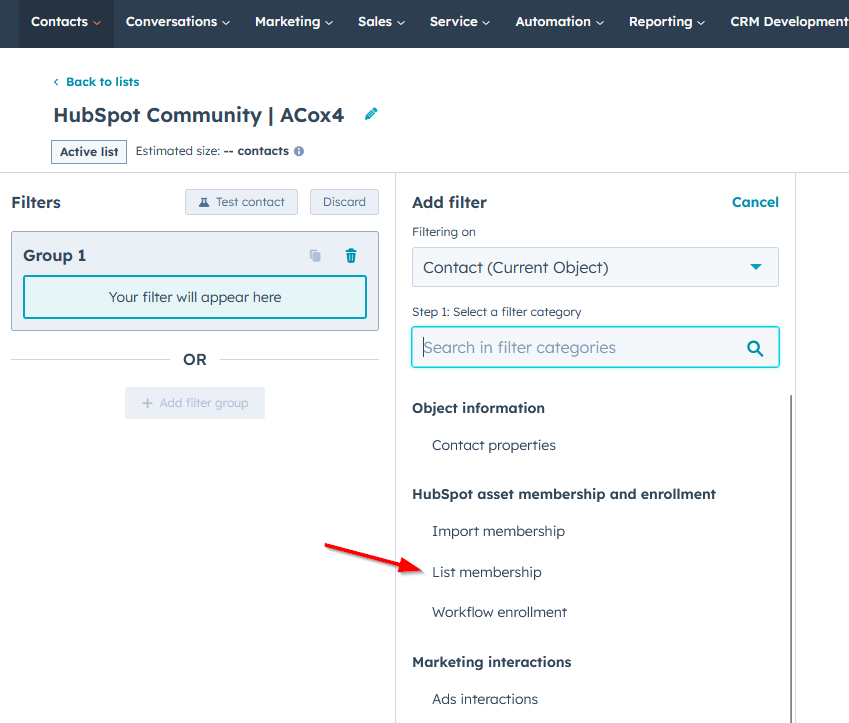Image resolution: width=849 pixels, height=723 pixels.
Task: Open the Contact (Current Object) dropdown
Action: click(594, 267)
